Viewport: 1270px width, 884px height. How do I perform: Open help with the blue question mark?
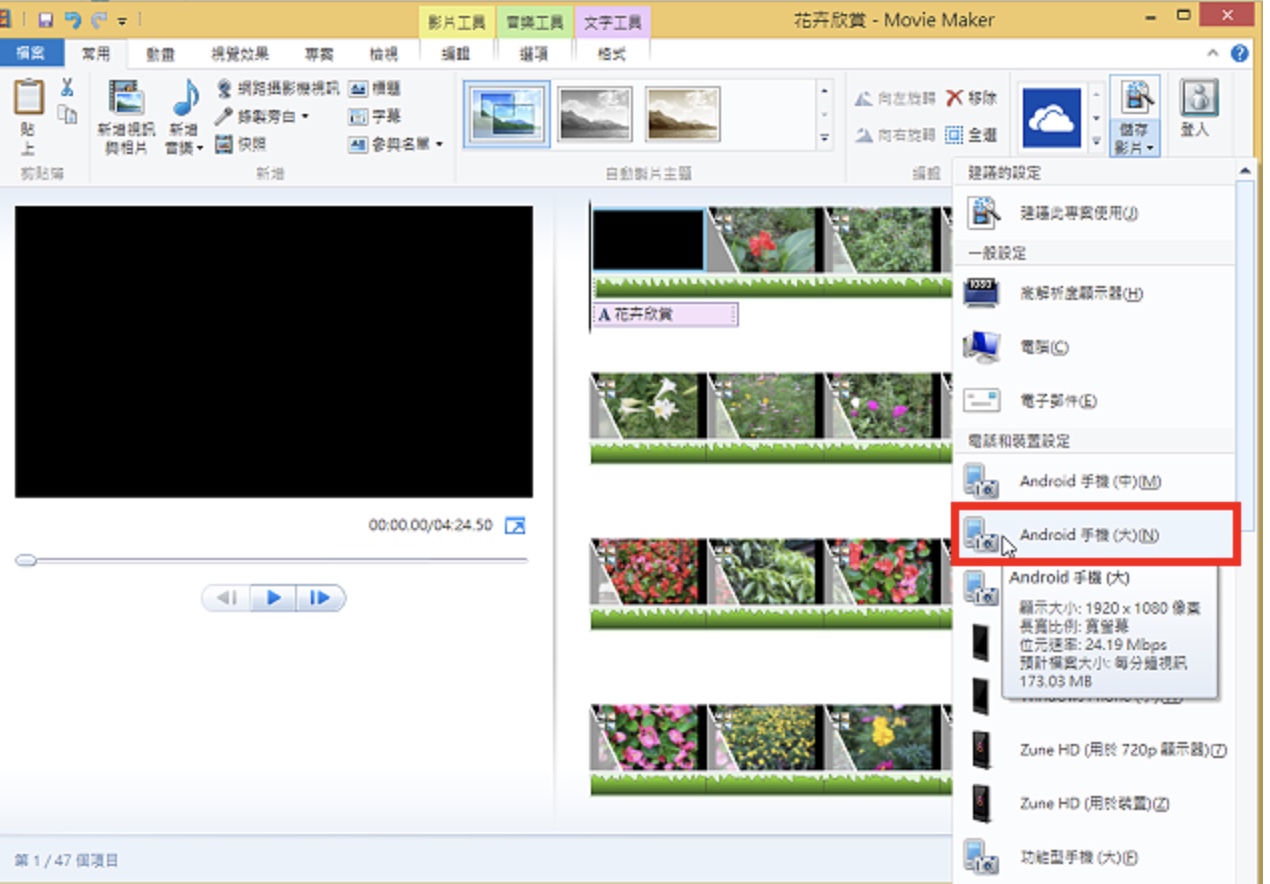point(1240,54)
